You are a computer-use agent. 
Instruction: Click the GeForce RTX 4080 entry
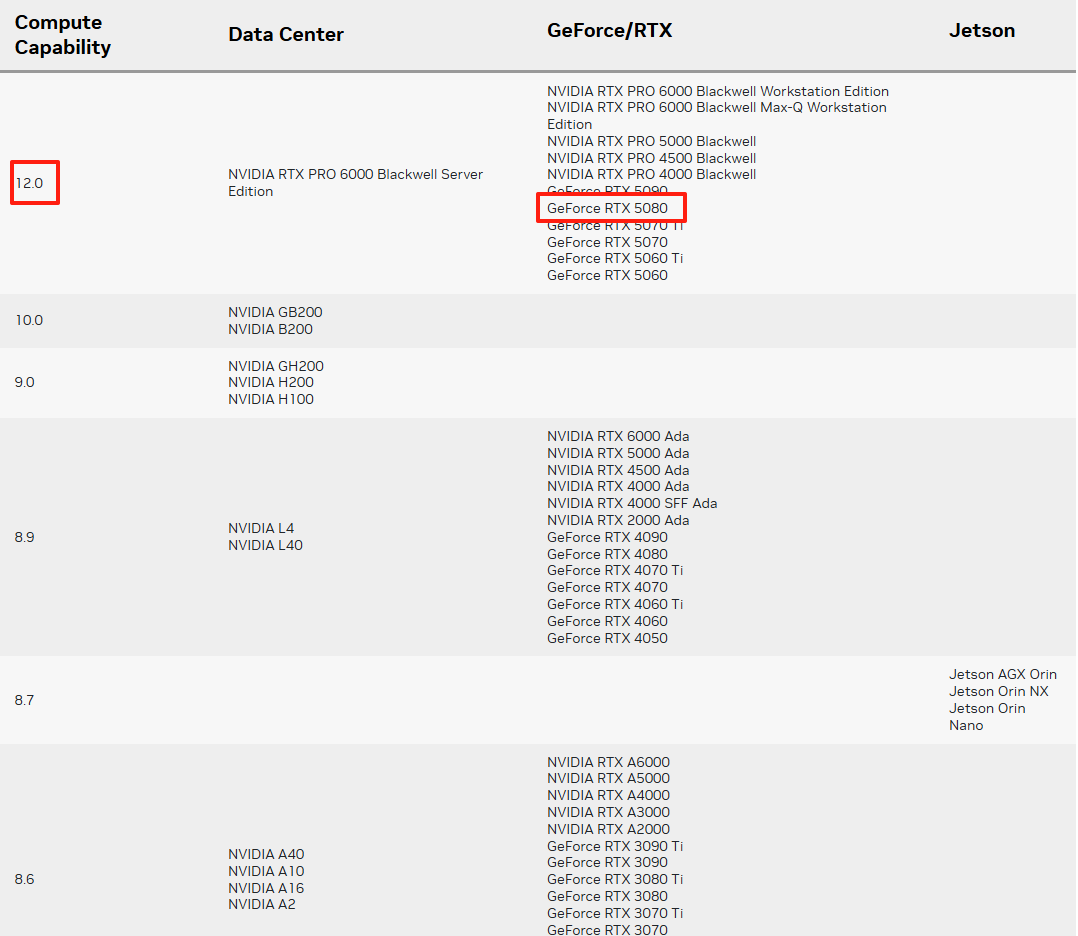[x=607, y=554]
